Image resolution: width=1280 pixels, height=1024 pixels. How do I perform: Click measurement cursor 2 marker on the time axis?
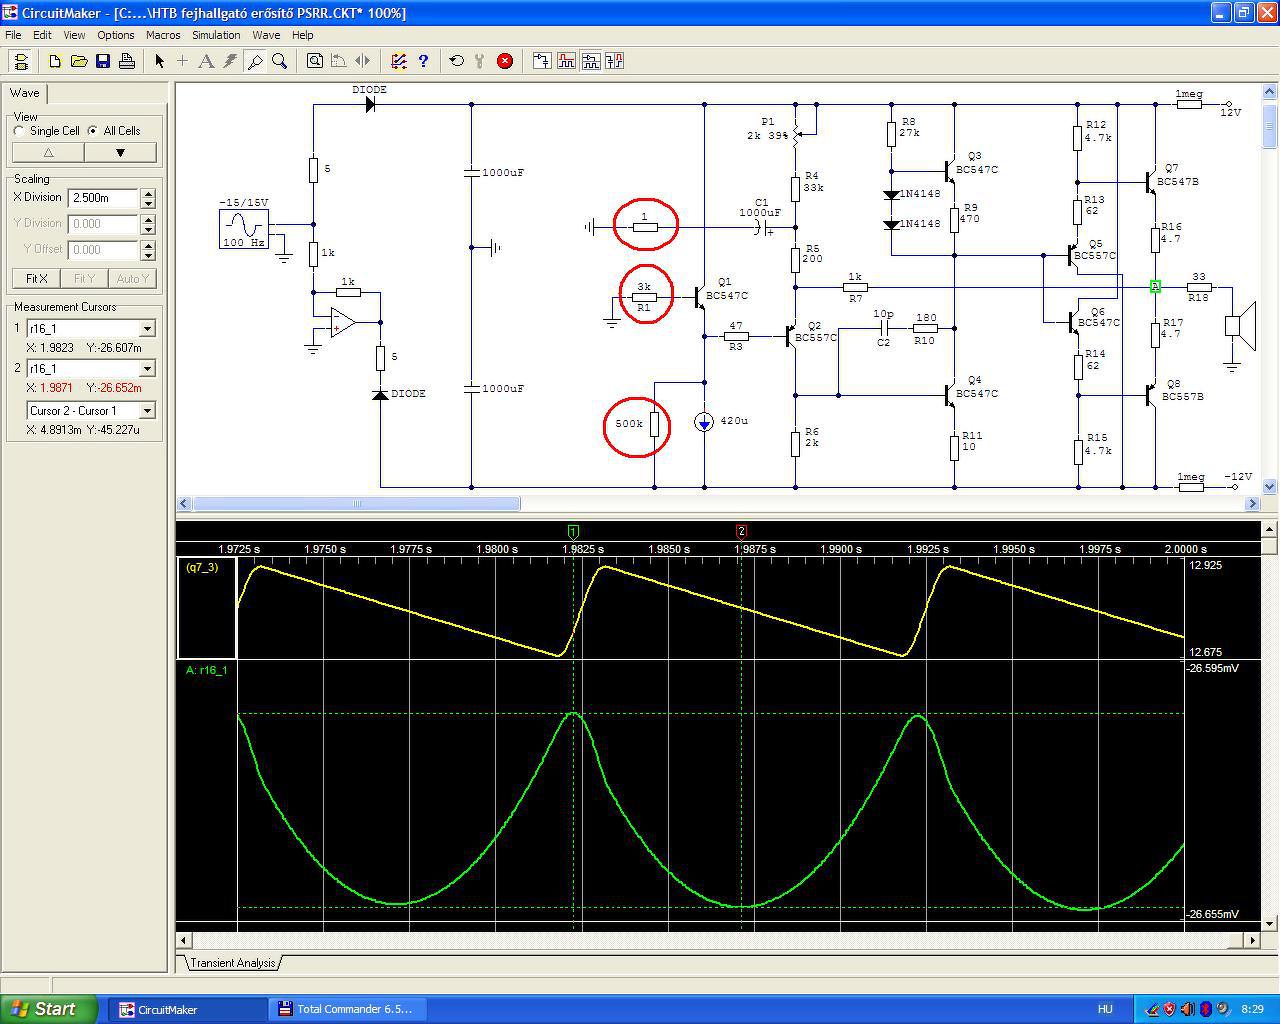tap(741, 531)
